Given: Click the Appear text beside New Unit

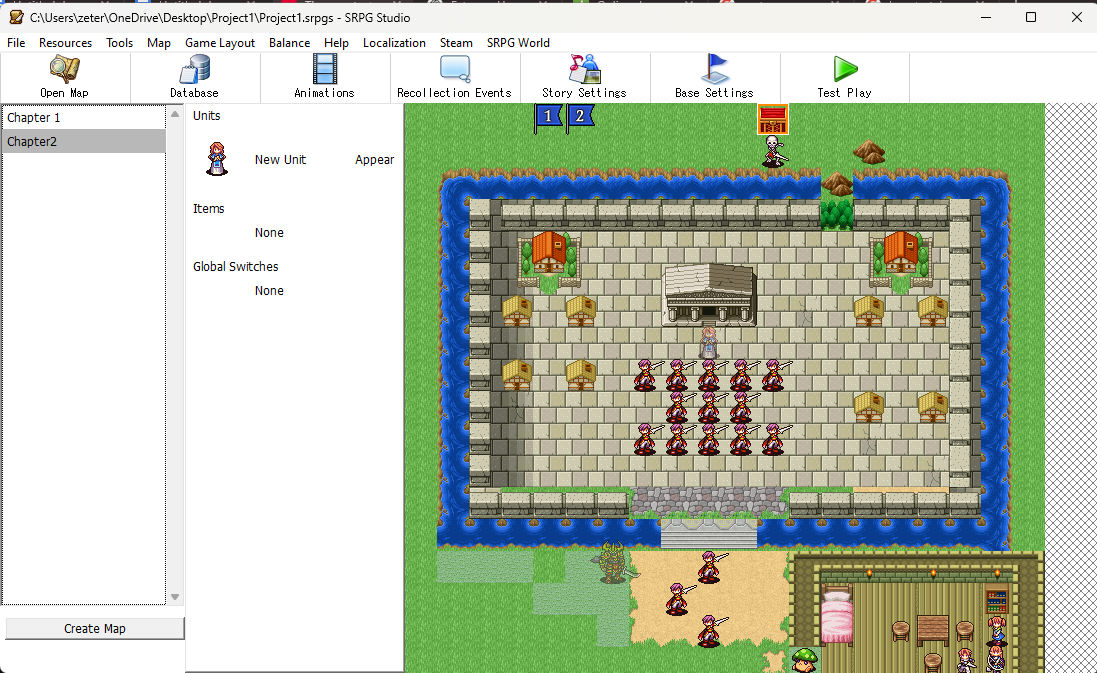Looking at the screenshot, I should point(374,160).
